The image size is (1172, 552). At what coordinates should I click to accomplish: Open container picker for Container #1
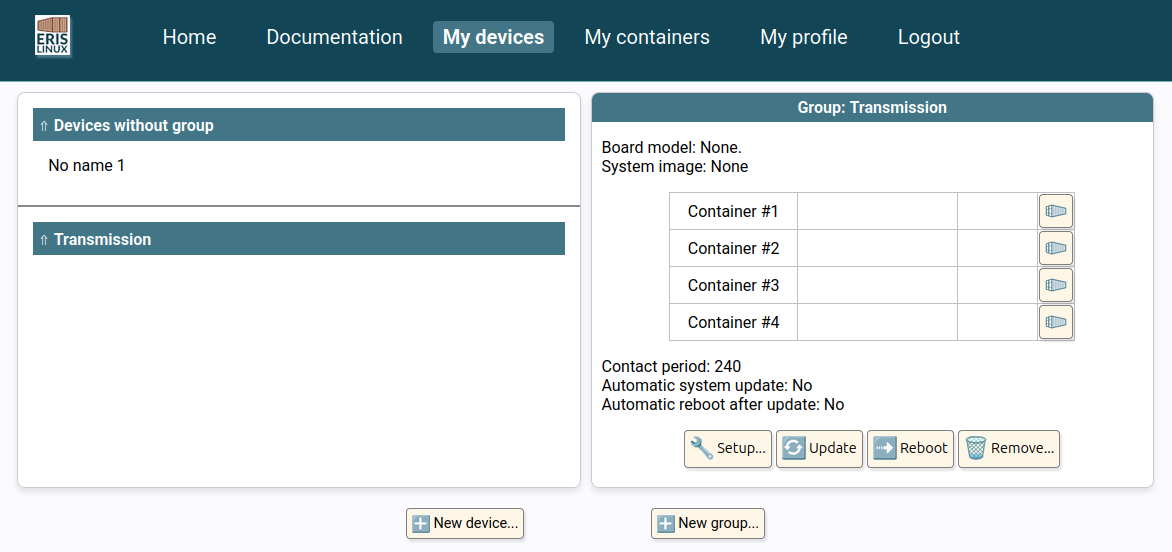(x=1055, y=211)
